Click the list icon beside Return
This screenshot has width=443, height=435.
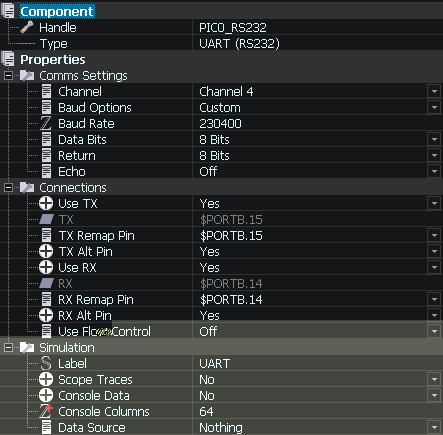pyautogui.click(x=46, y=155)
